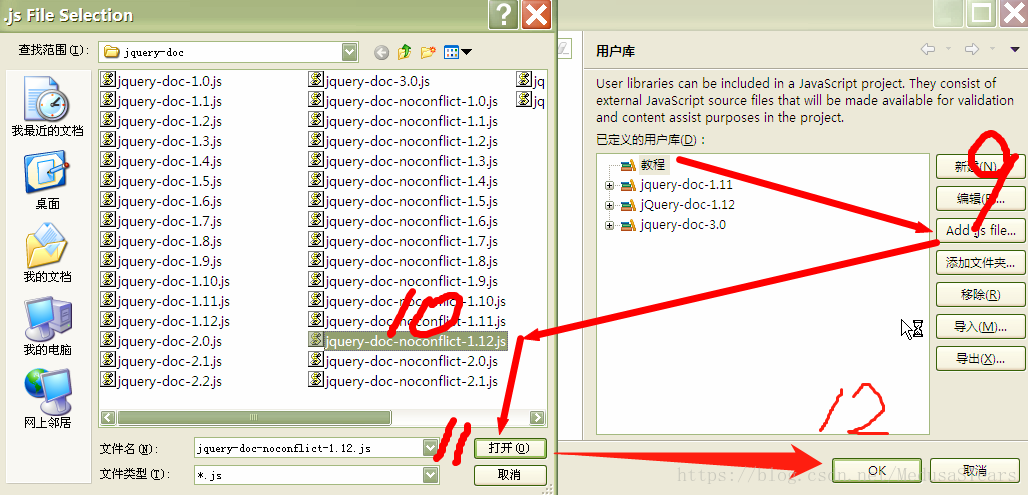Go up one folder level icon
1028x495 pixels.
[405, 52]
